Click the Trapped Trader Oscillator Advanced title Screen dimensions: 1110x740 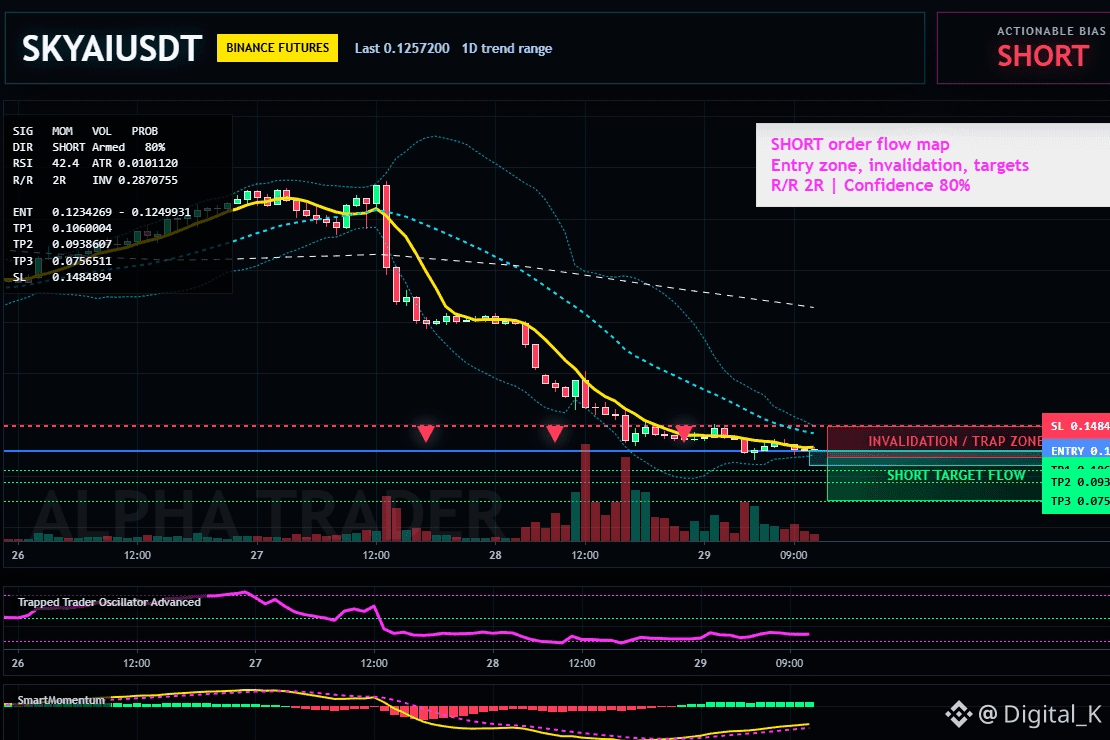[109, 602]
